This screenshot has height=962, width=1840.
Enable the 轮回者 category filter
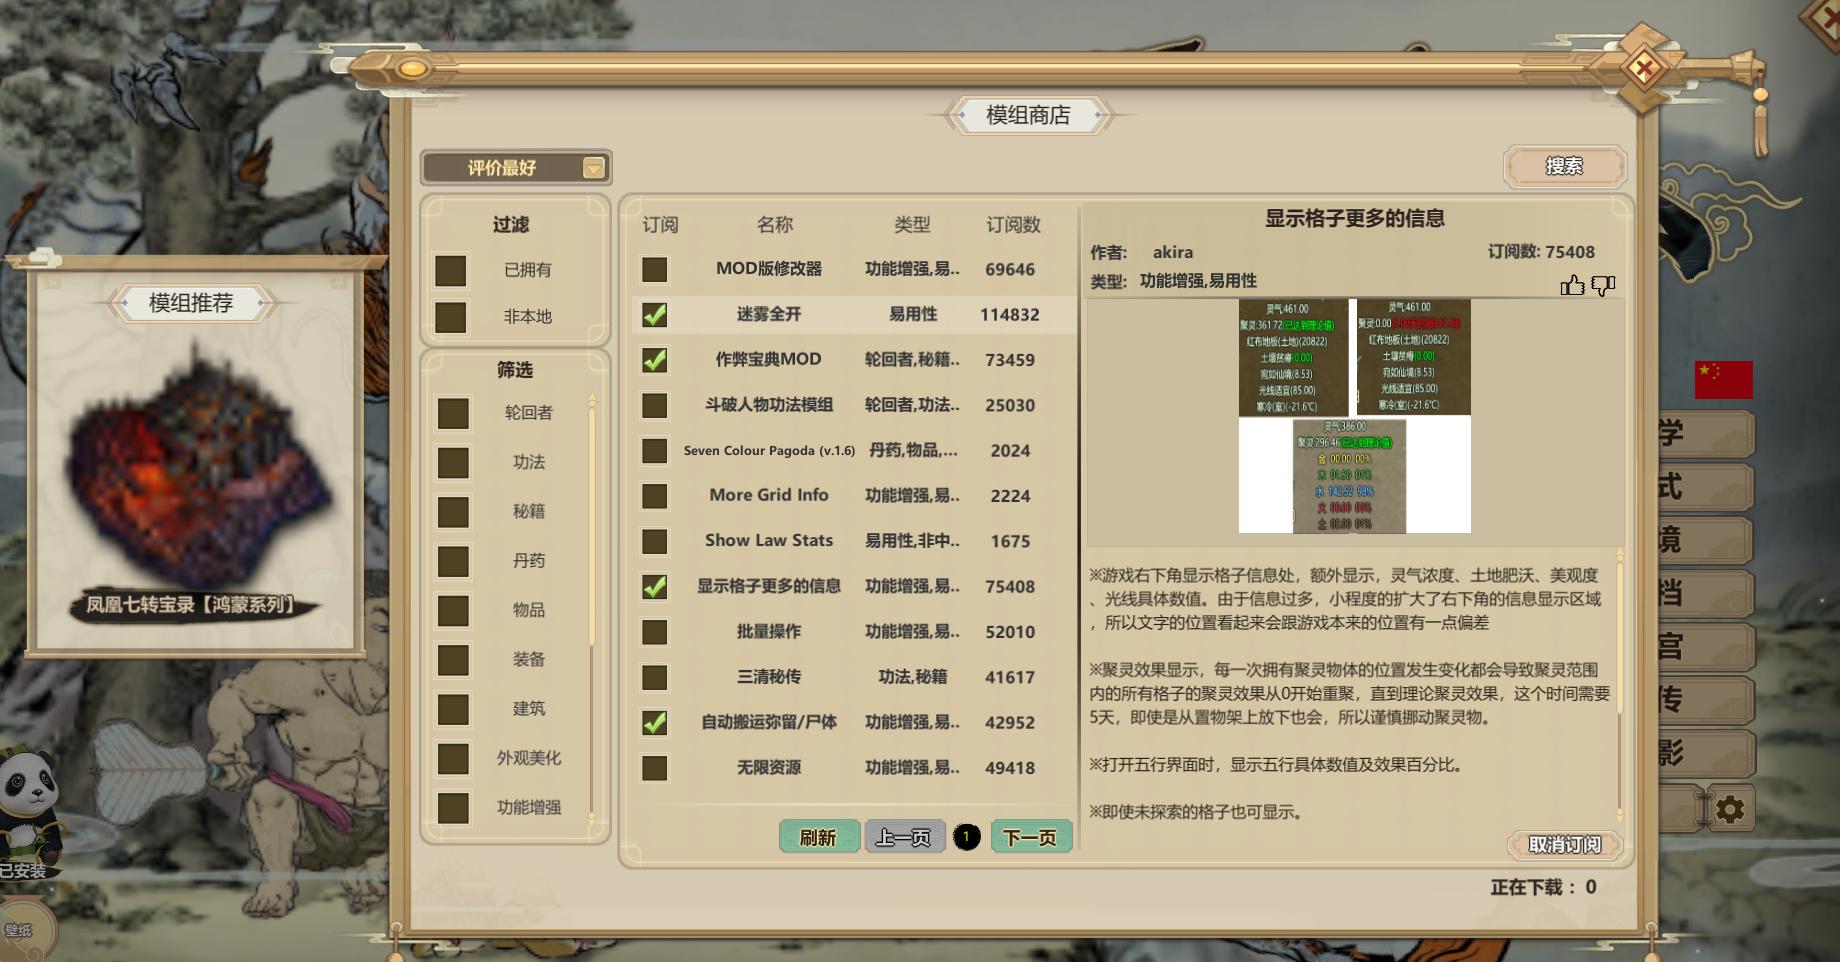(x=453, y=413)
